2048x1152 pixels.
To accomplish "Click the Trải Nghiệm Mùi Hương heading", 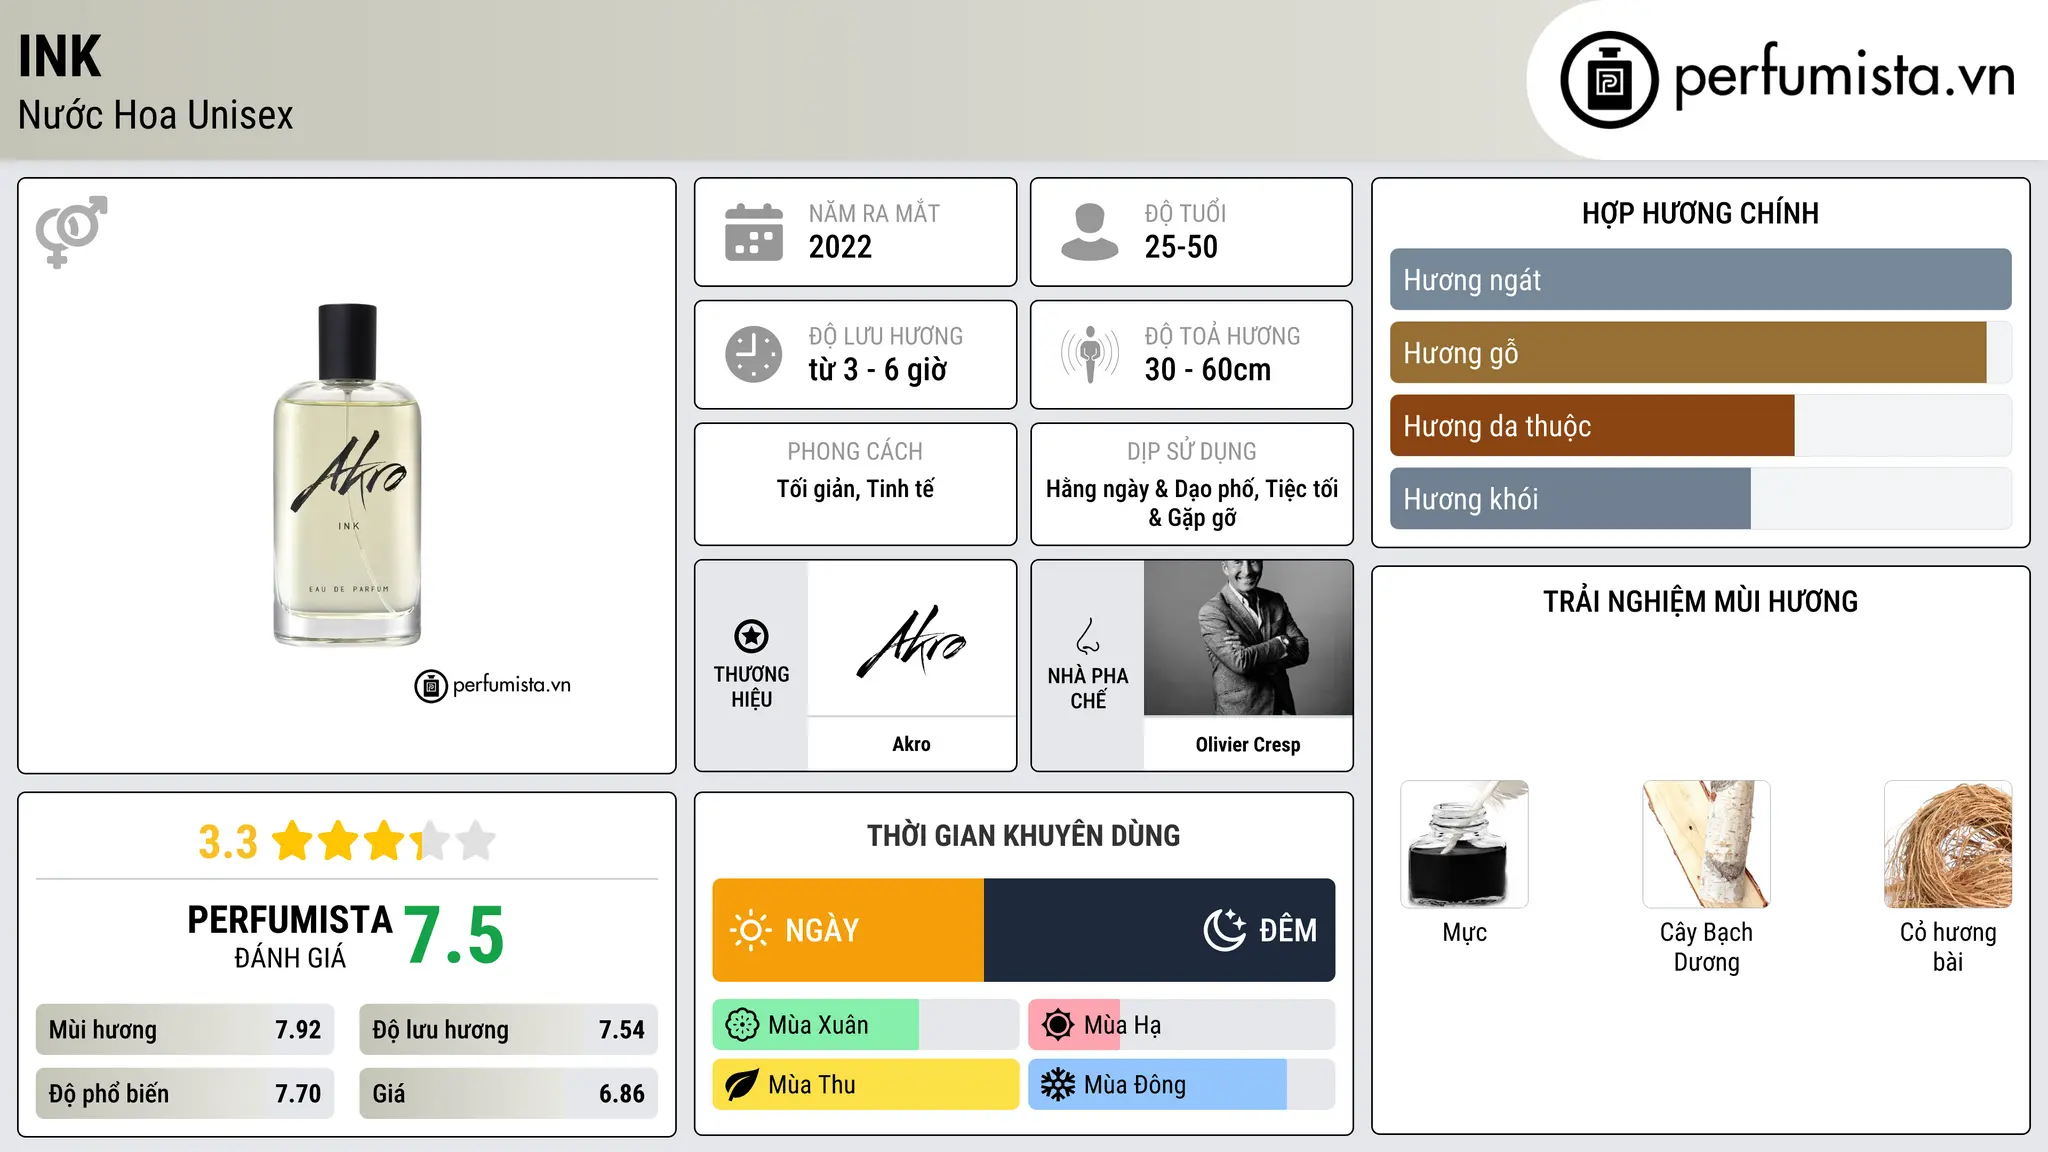I will tap(1700, 601).
